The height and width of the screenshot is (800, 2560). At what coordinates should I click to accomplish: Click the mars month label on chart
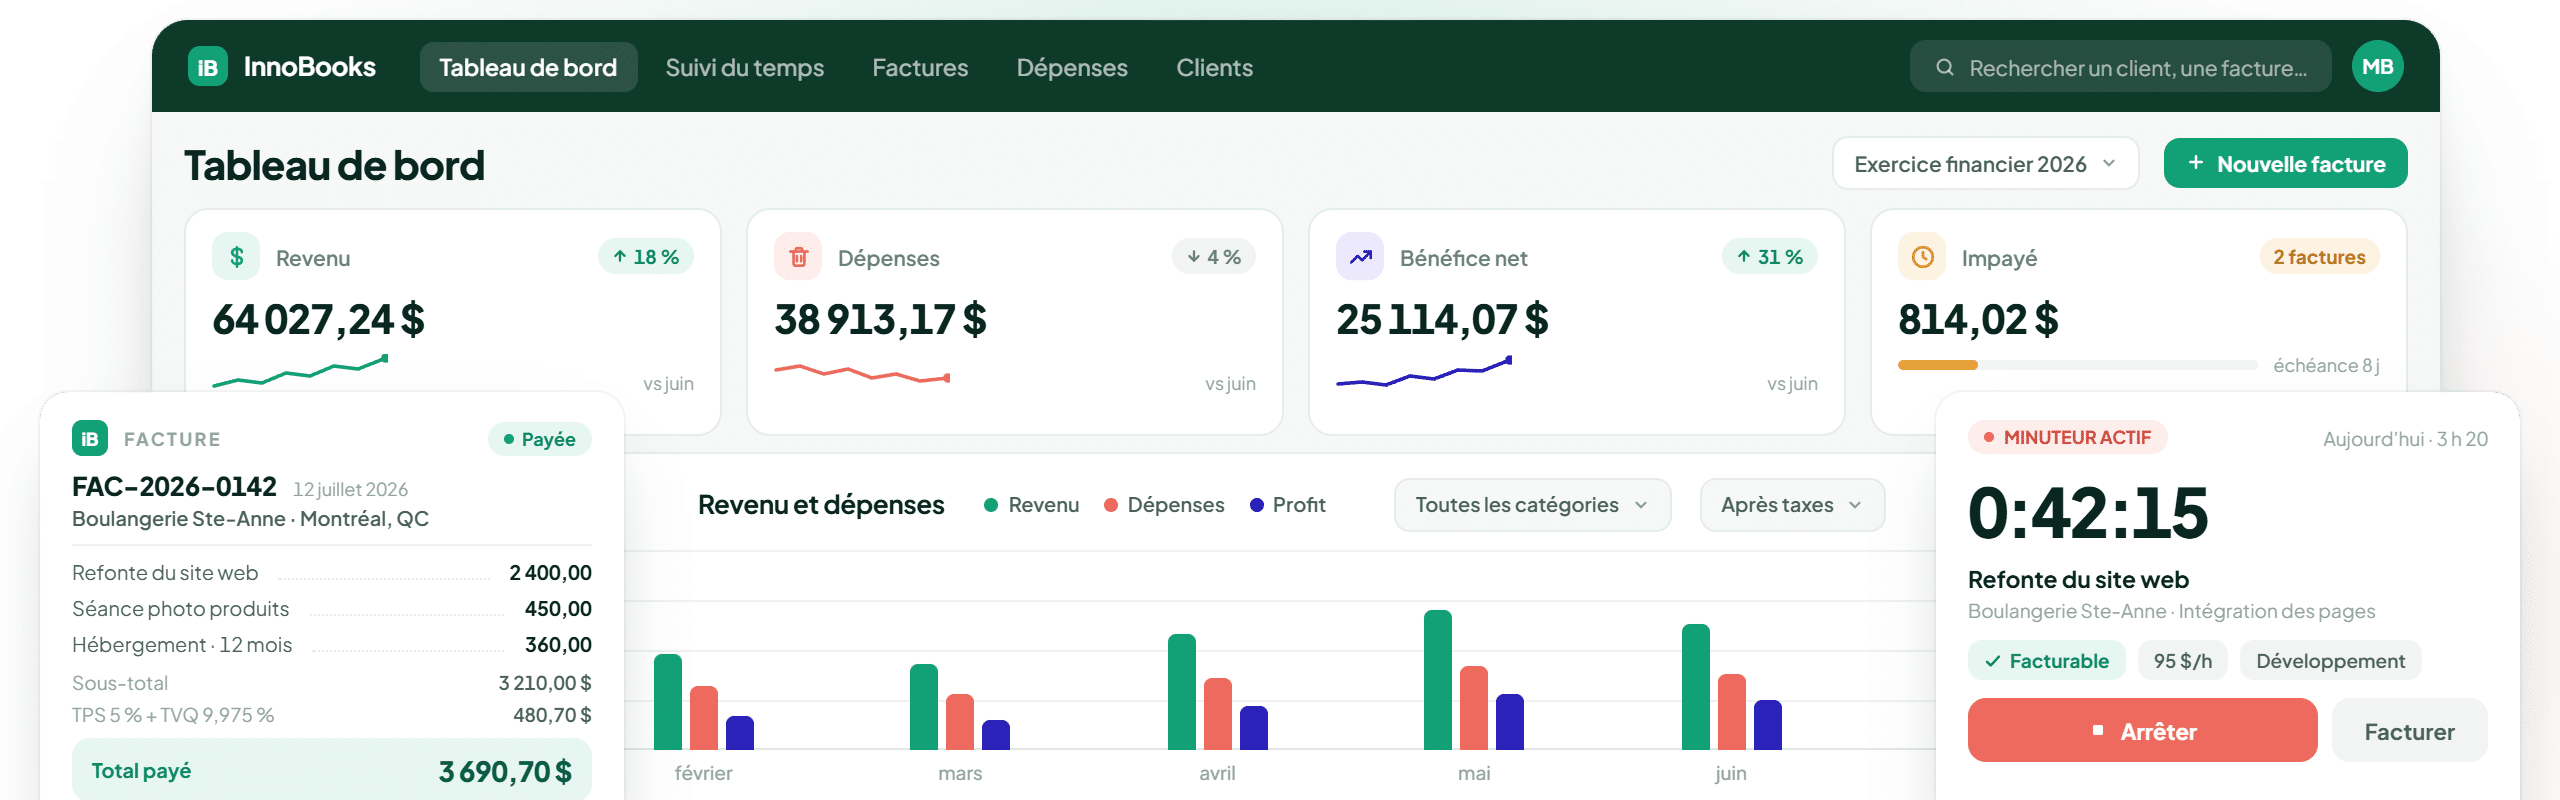960,773
